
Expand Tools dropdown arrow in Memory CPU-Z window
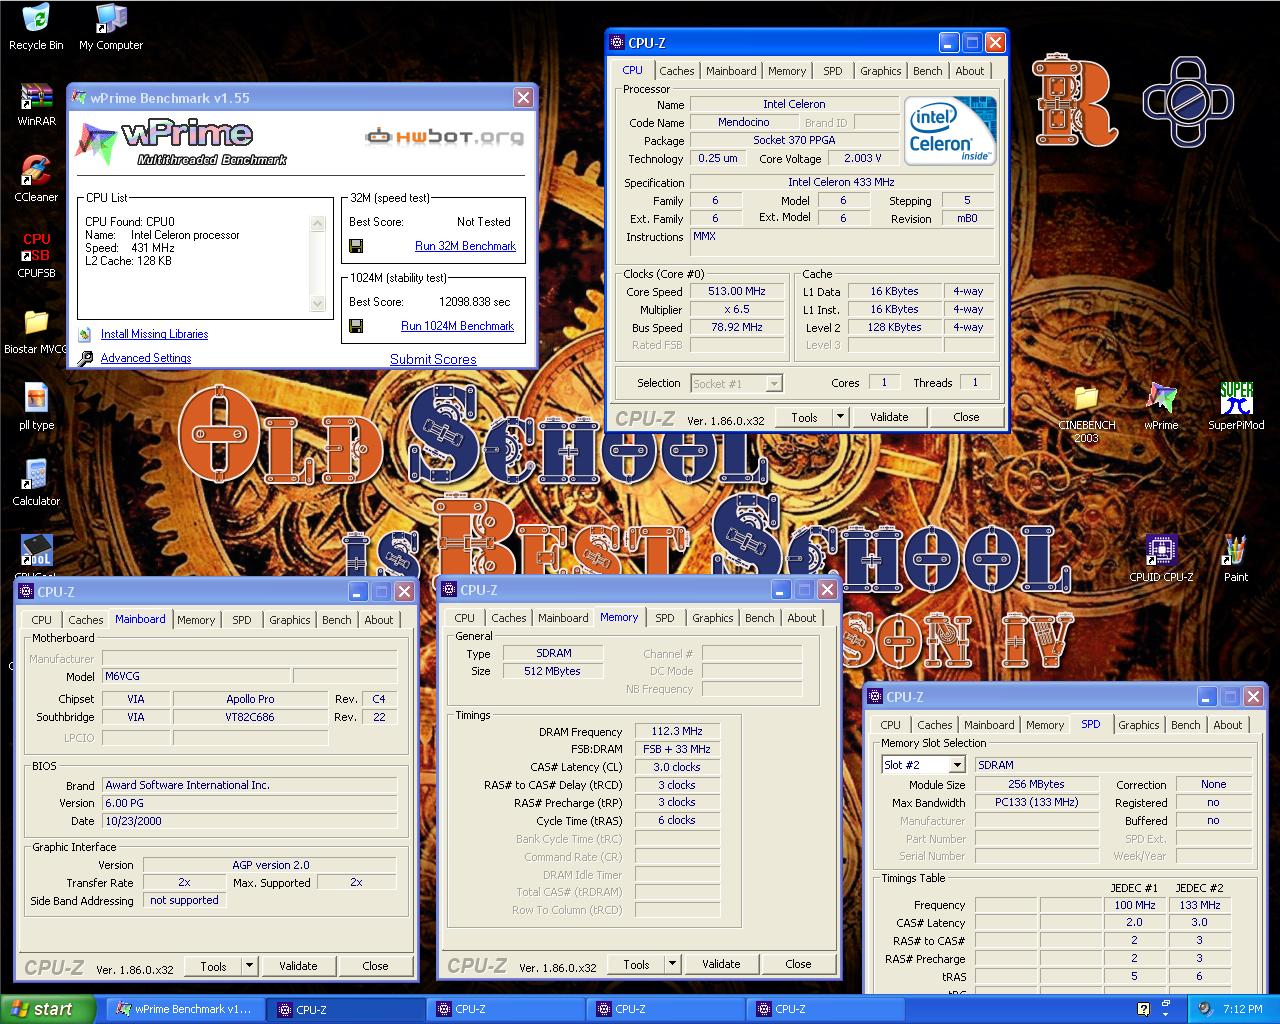click(673, 964)
